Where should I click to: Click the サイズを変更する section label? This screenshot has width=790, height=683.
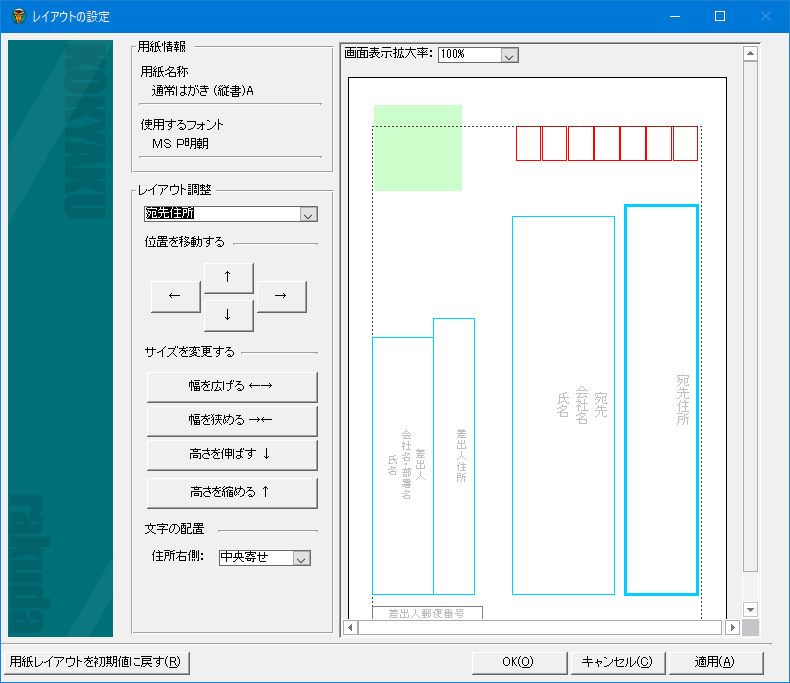(x=189, y=352)
